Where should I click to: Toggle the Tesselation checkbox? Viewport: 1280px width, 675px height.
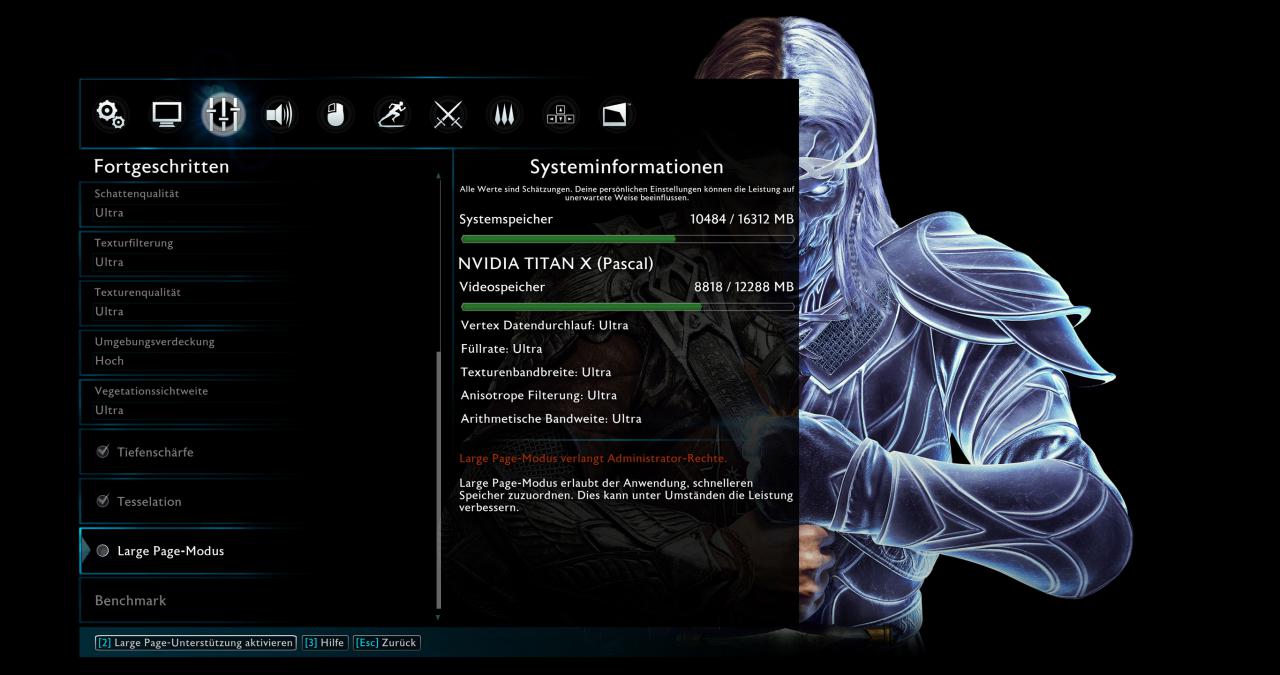point(102,501)
